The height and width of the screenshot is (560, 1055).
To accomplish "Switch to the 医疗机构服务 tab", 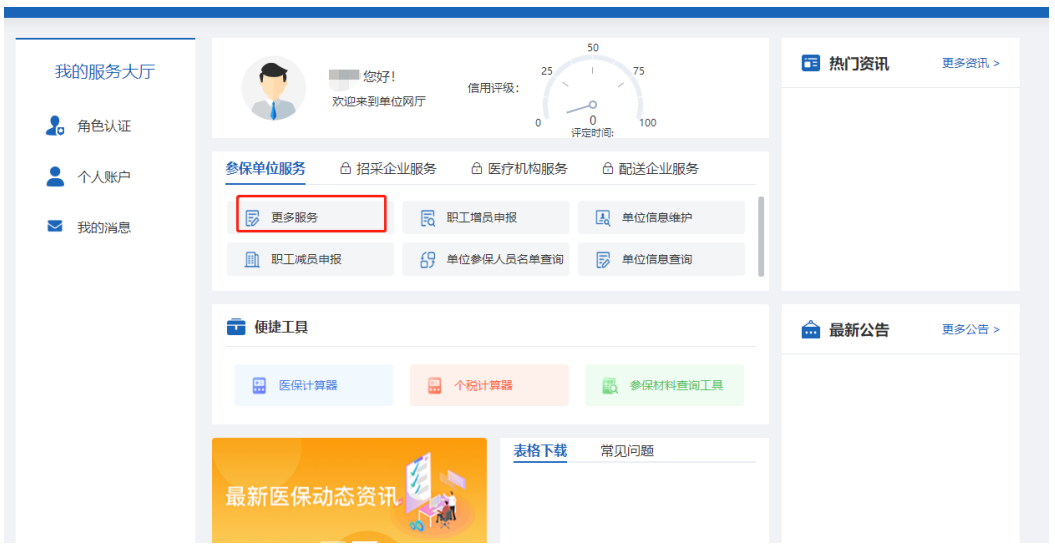I will (519, 169).
